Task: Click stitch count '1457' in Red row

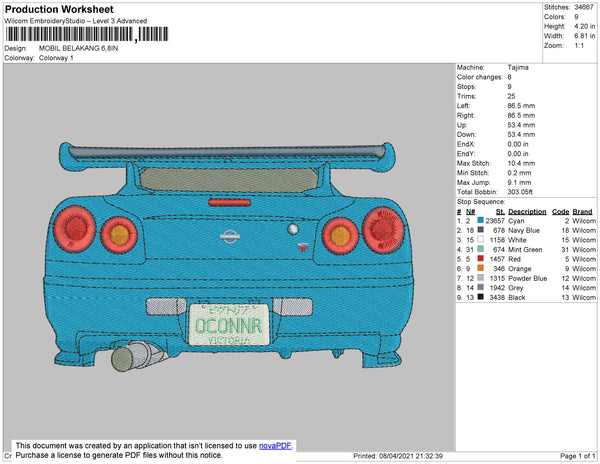Action: pyautogui.click(x=497, y=259)
